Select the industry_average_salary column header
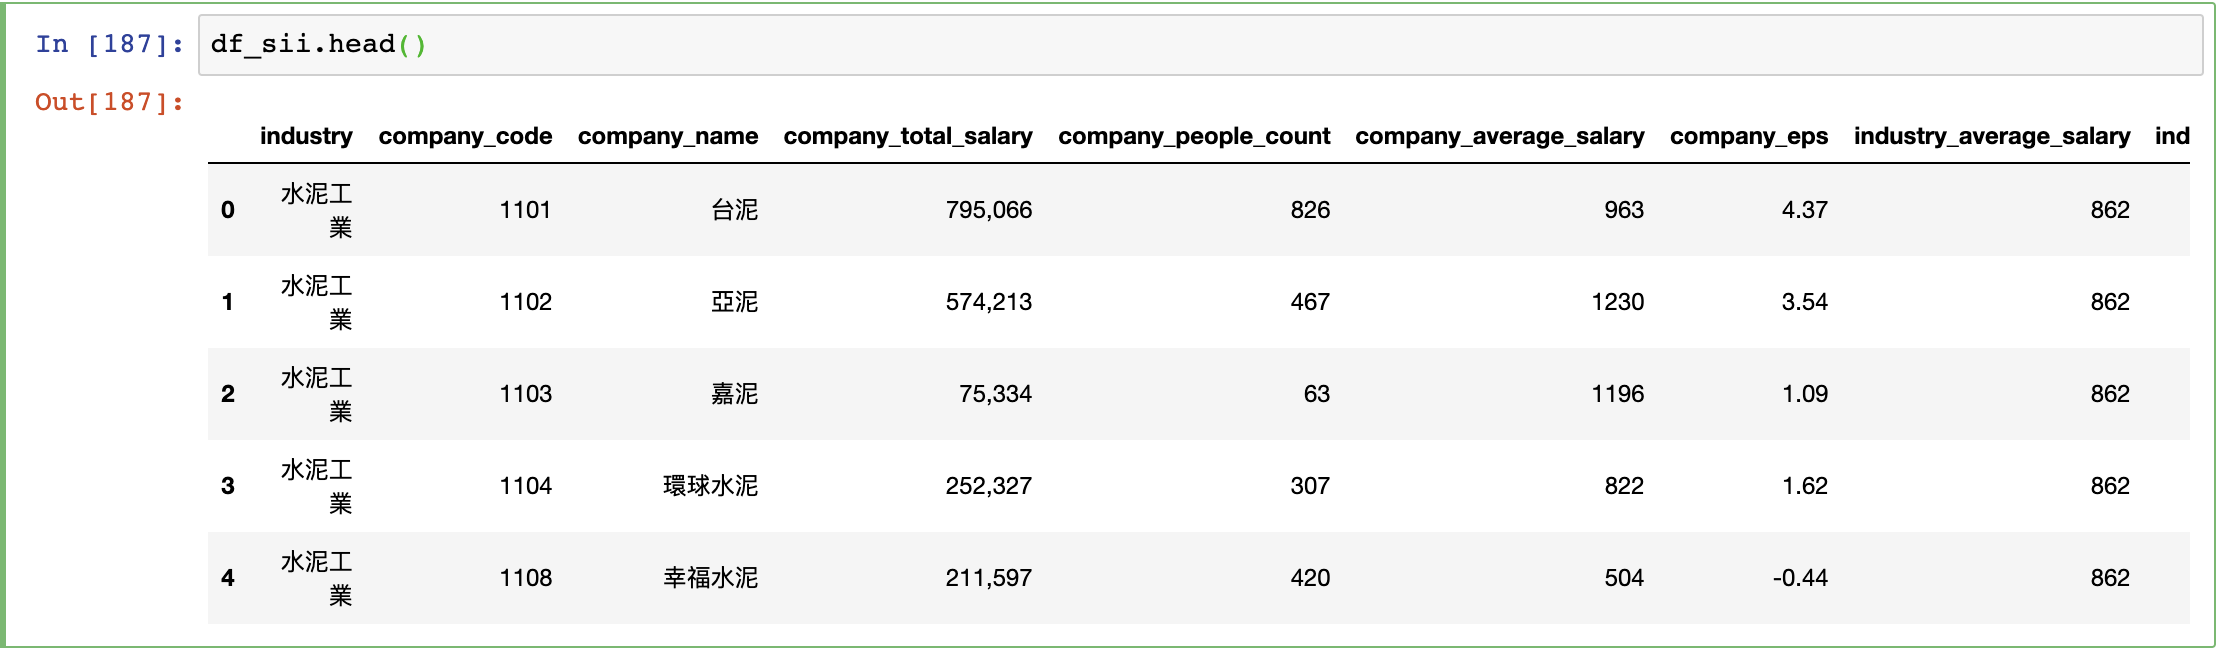The image size is (2220, 652). point(1992,136)
